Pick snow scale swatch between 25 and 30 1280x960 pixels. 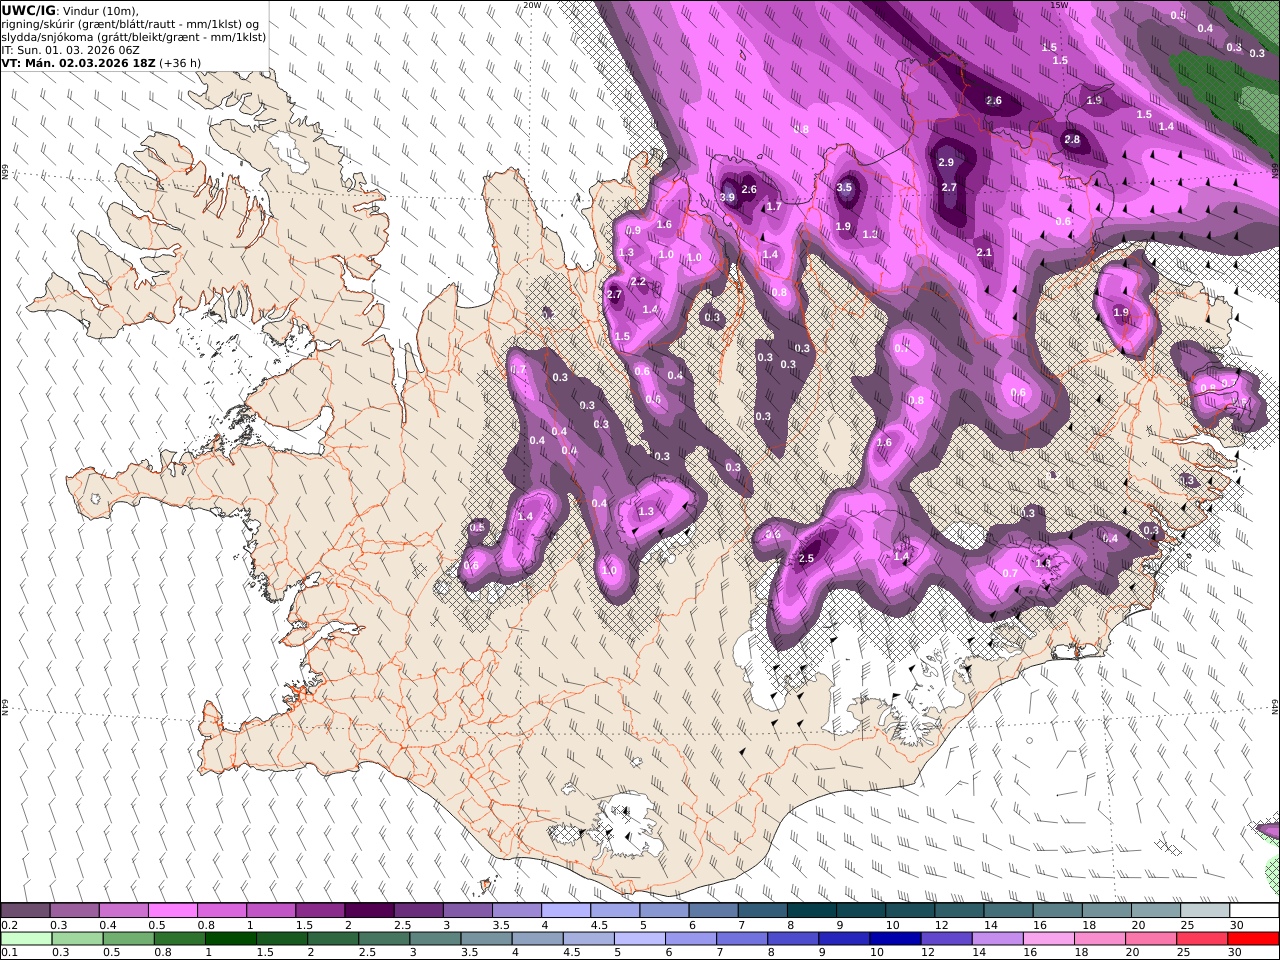click(1204, 911)
